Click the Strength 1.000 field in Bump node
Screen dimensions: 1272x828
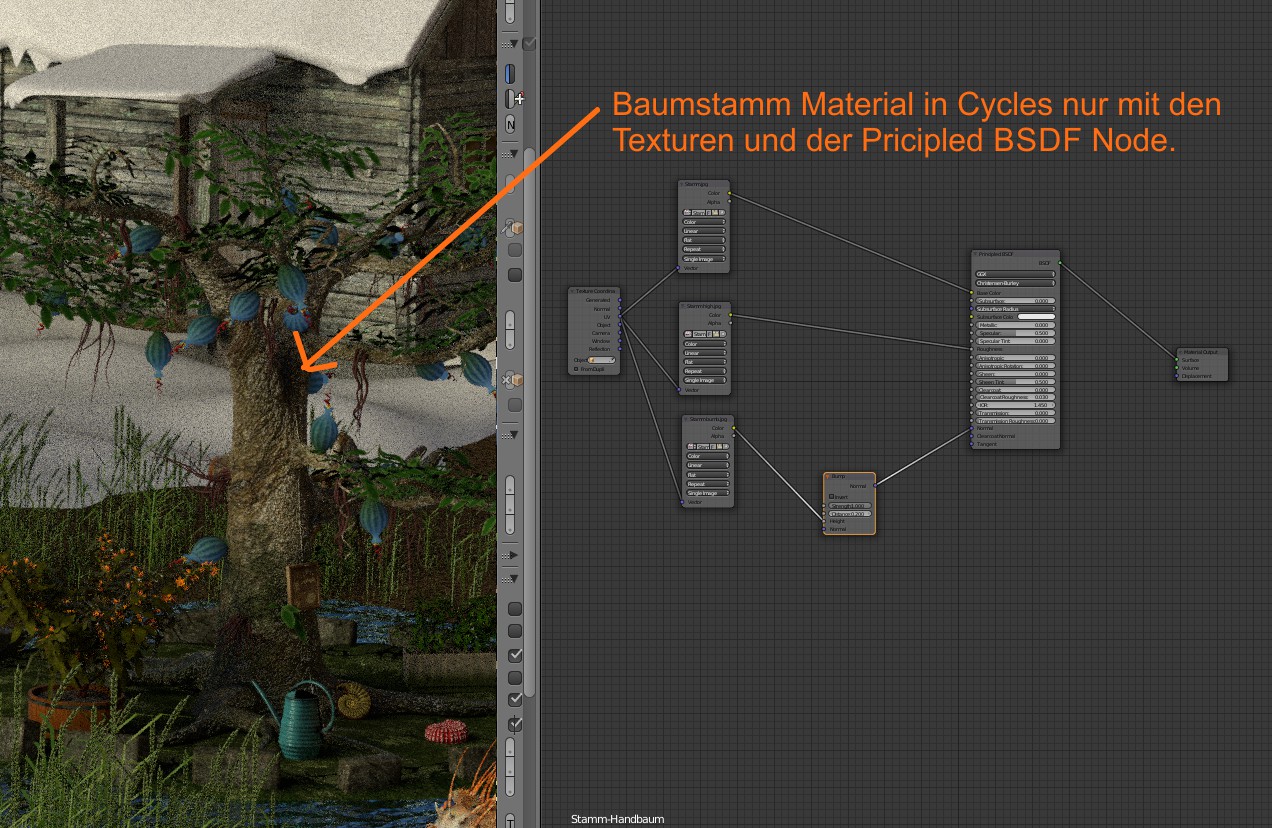click(x=850, y=506)
